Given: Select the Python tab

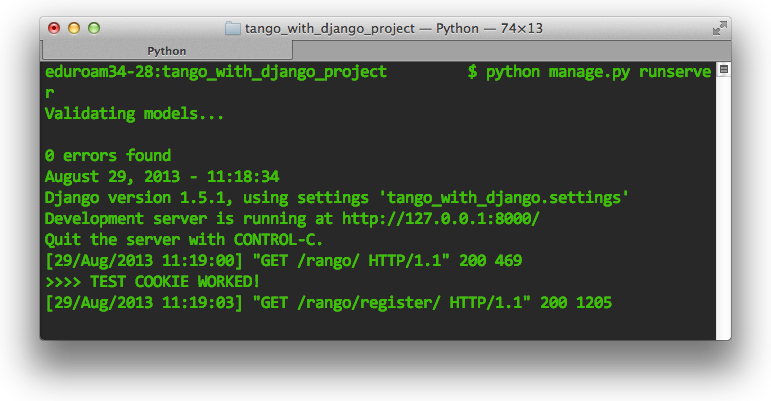Looking at the screenshot, I should 167,51.
